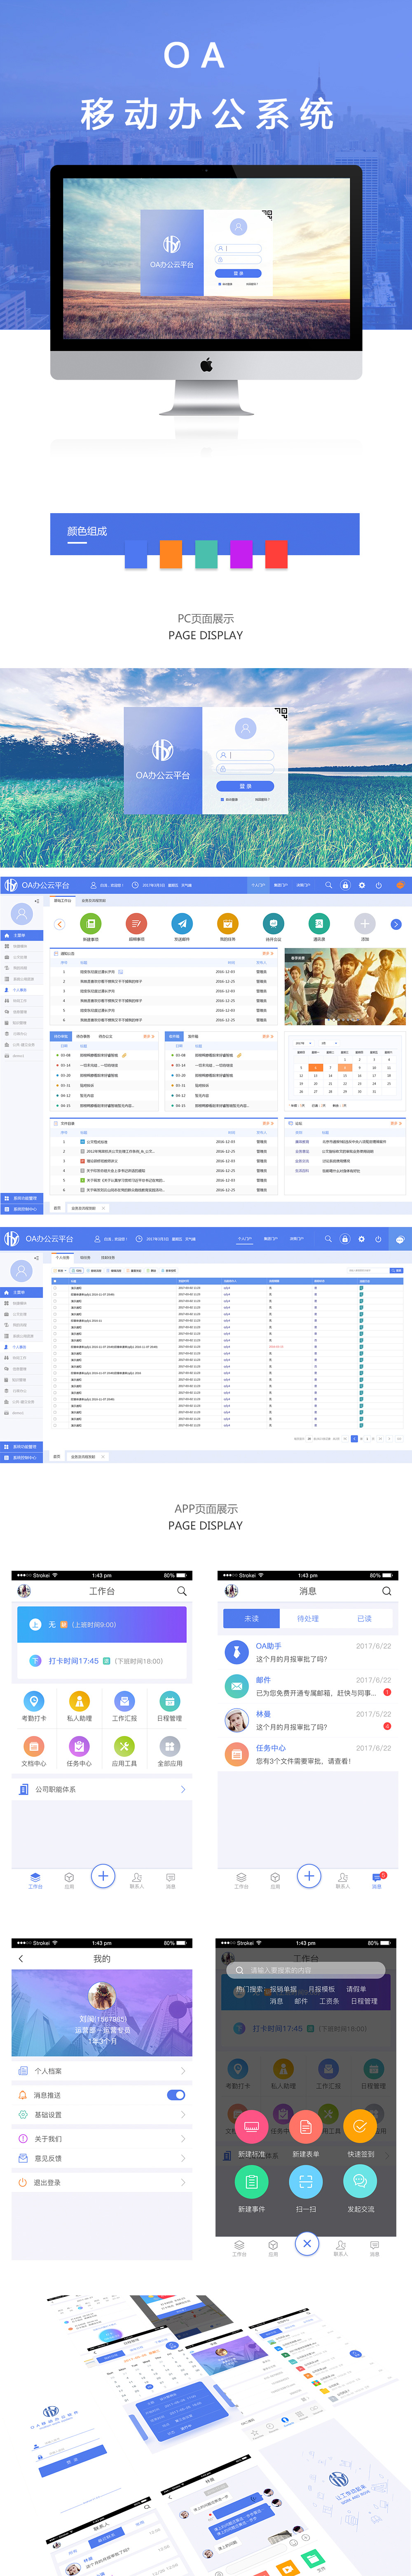
Task: Click the QR code icon on the large login page
Action: pyautogui.click(x=281, y=713)
